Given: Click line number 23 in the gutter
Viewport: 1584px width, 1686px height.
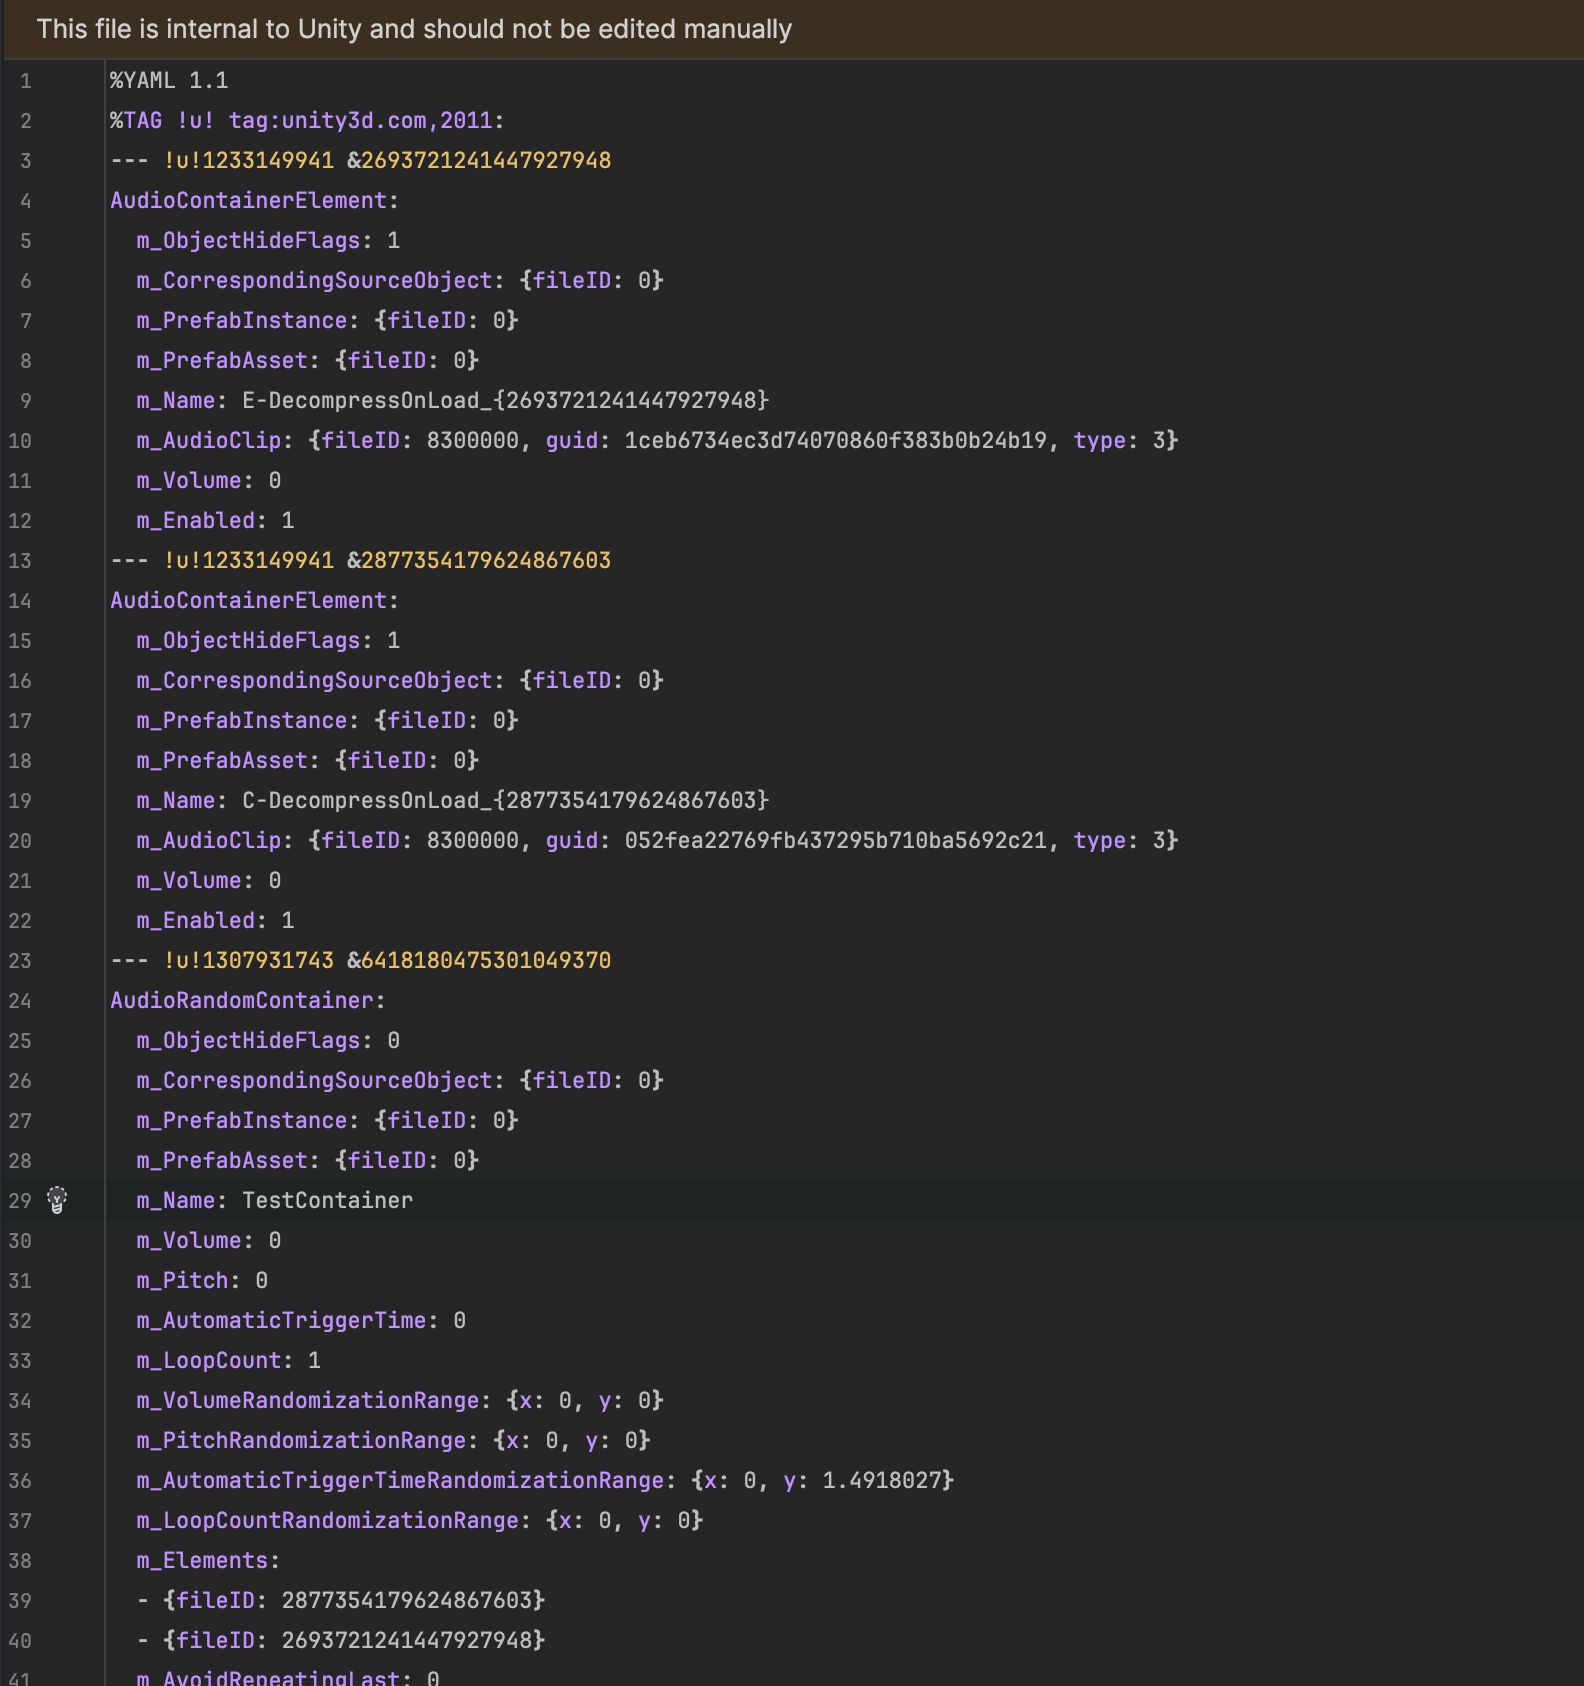Looking at the screenshot, I should 20,961.
